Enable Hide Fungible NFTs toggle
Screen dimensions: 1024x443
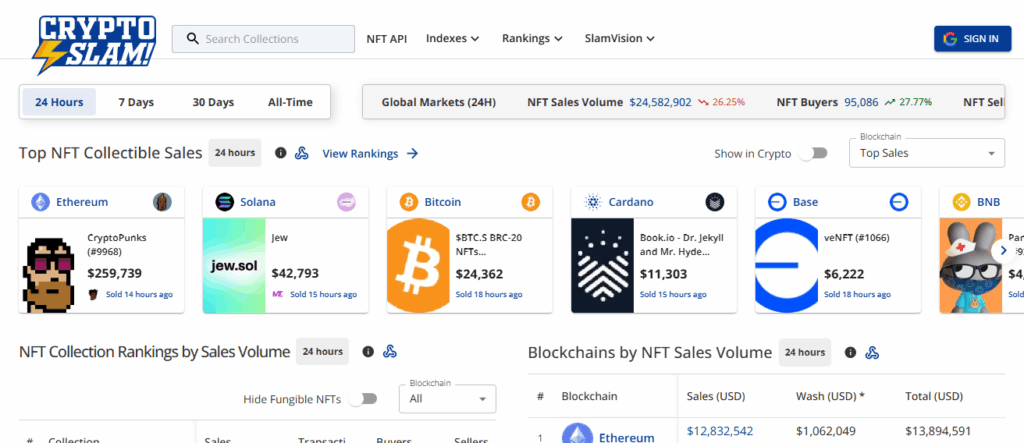pyautogui.click(x=367, y=399)
